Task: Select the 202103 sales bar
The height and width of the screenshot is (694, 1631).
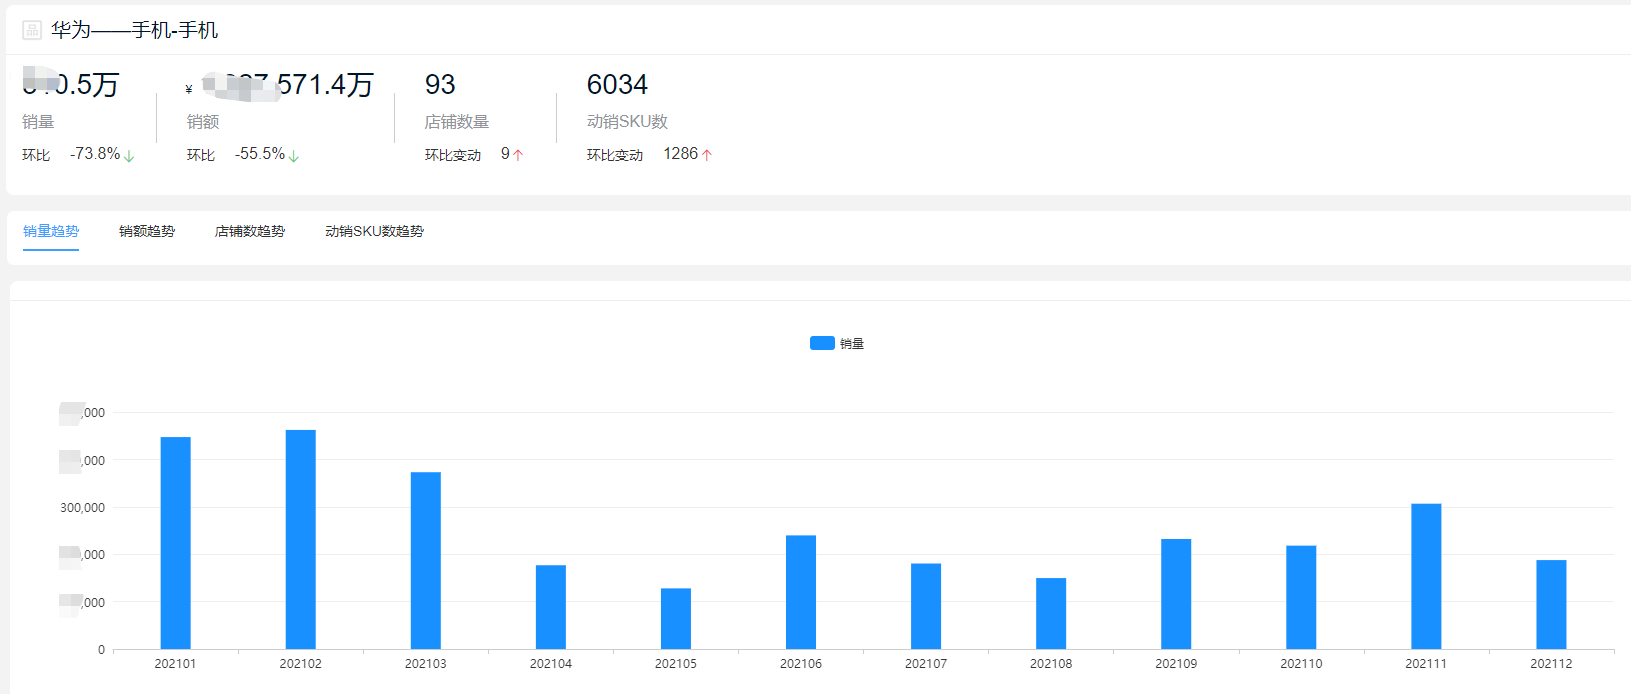Action: click(x=426, y=561)
